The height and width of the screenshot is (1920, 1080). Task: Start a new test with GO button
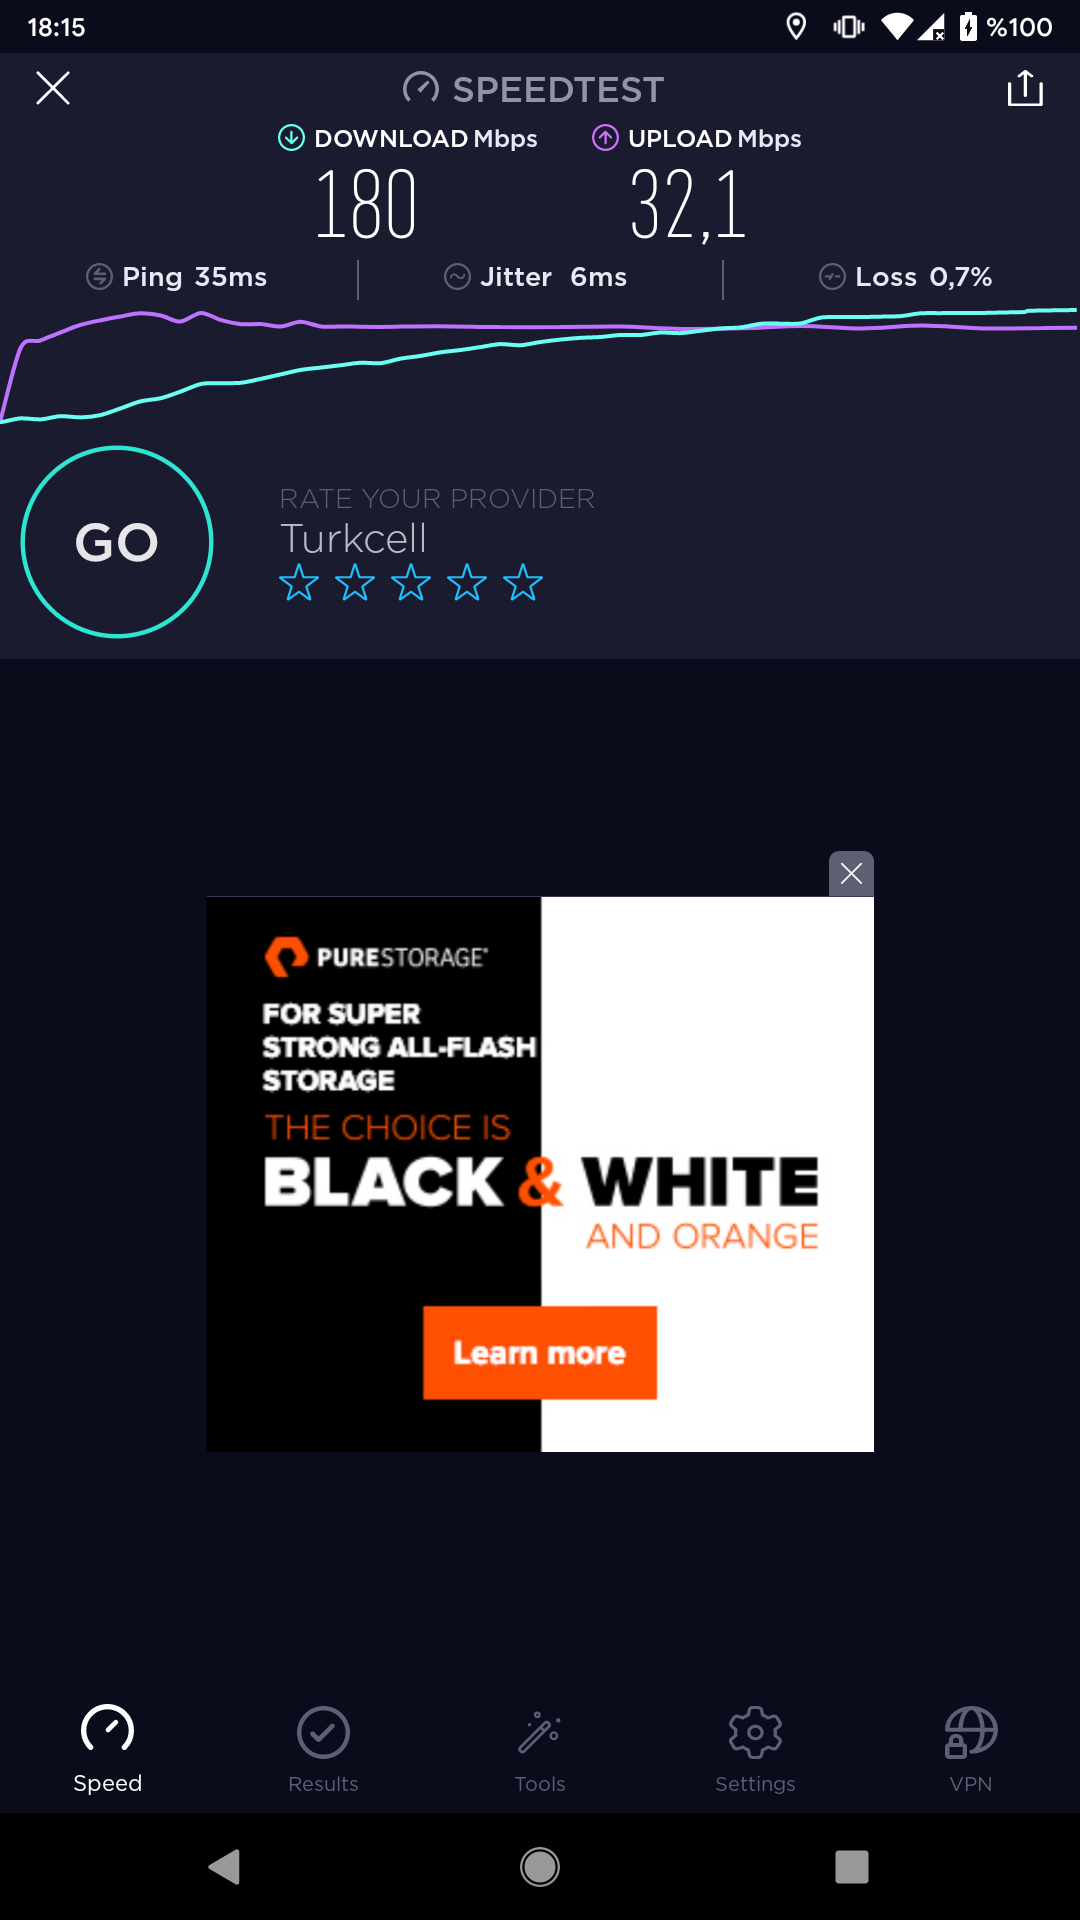tap(117, 542)
